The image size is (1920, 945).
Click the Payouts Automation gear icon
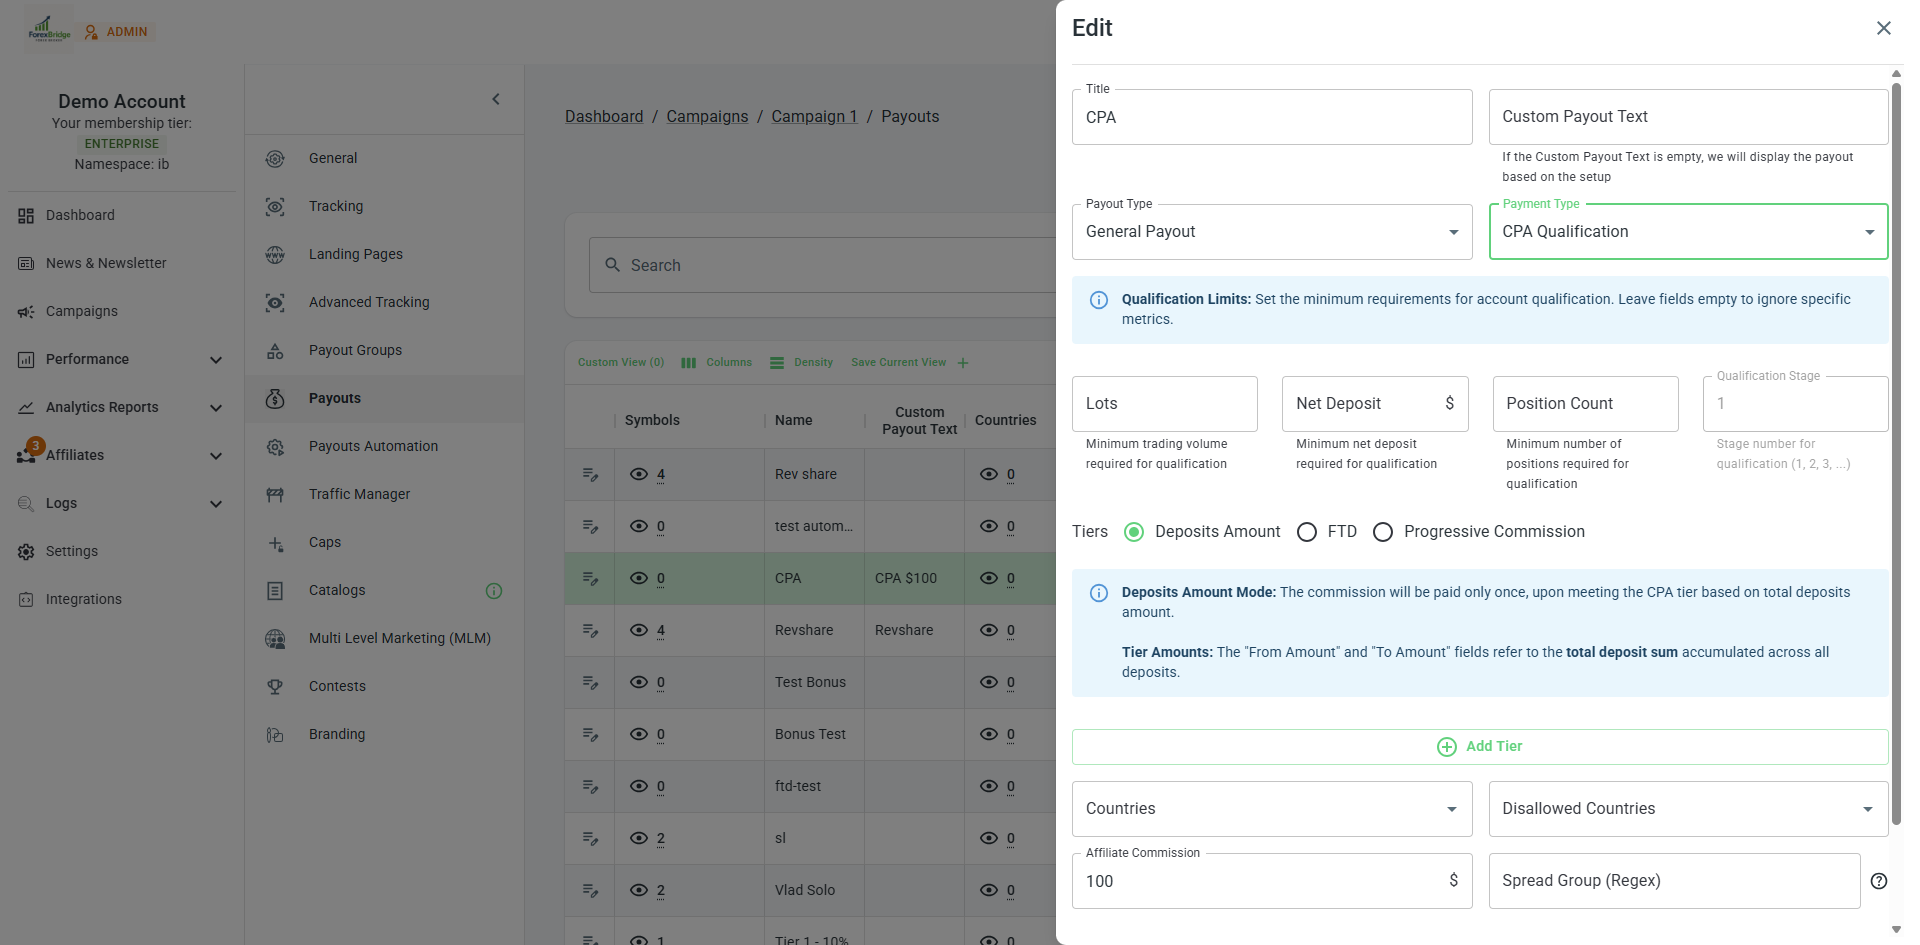(275, 447)
